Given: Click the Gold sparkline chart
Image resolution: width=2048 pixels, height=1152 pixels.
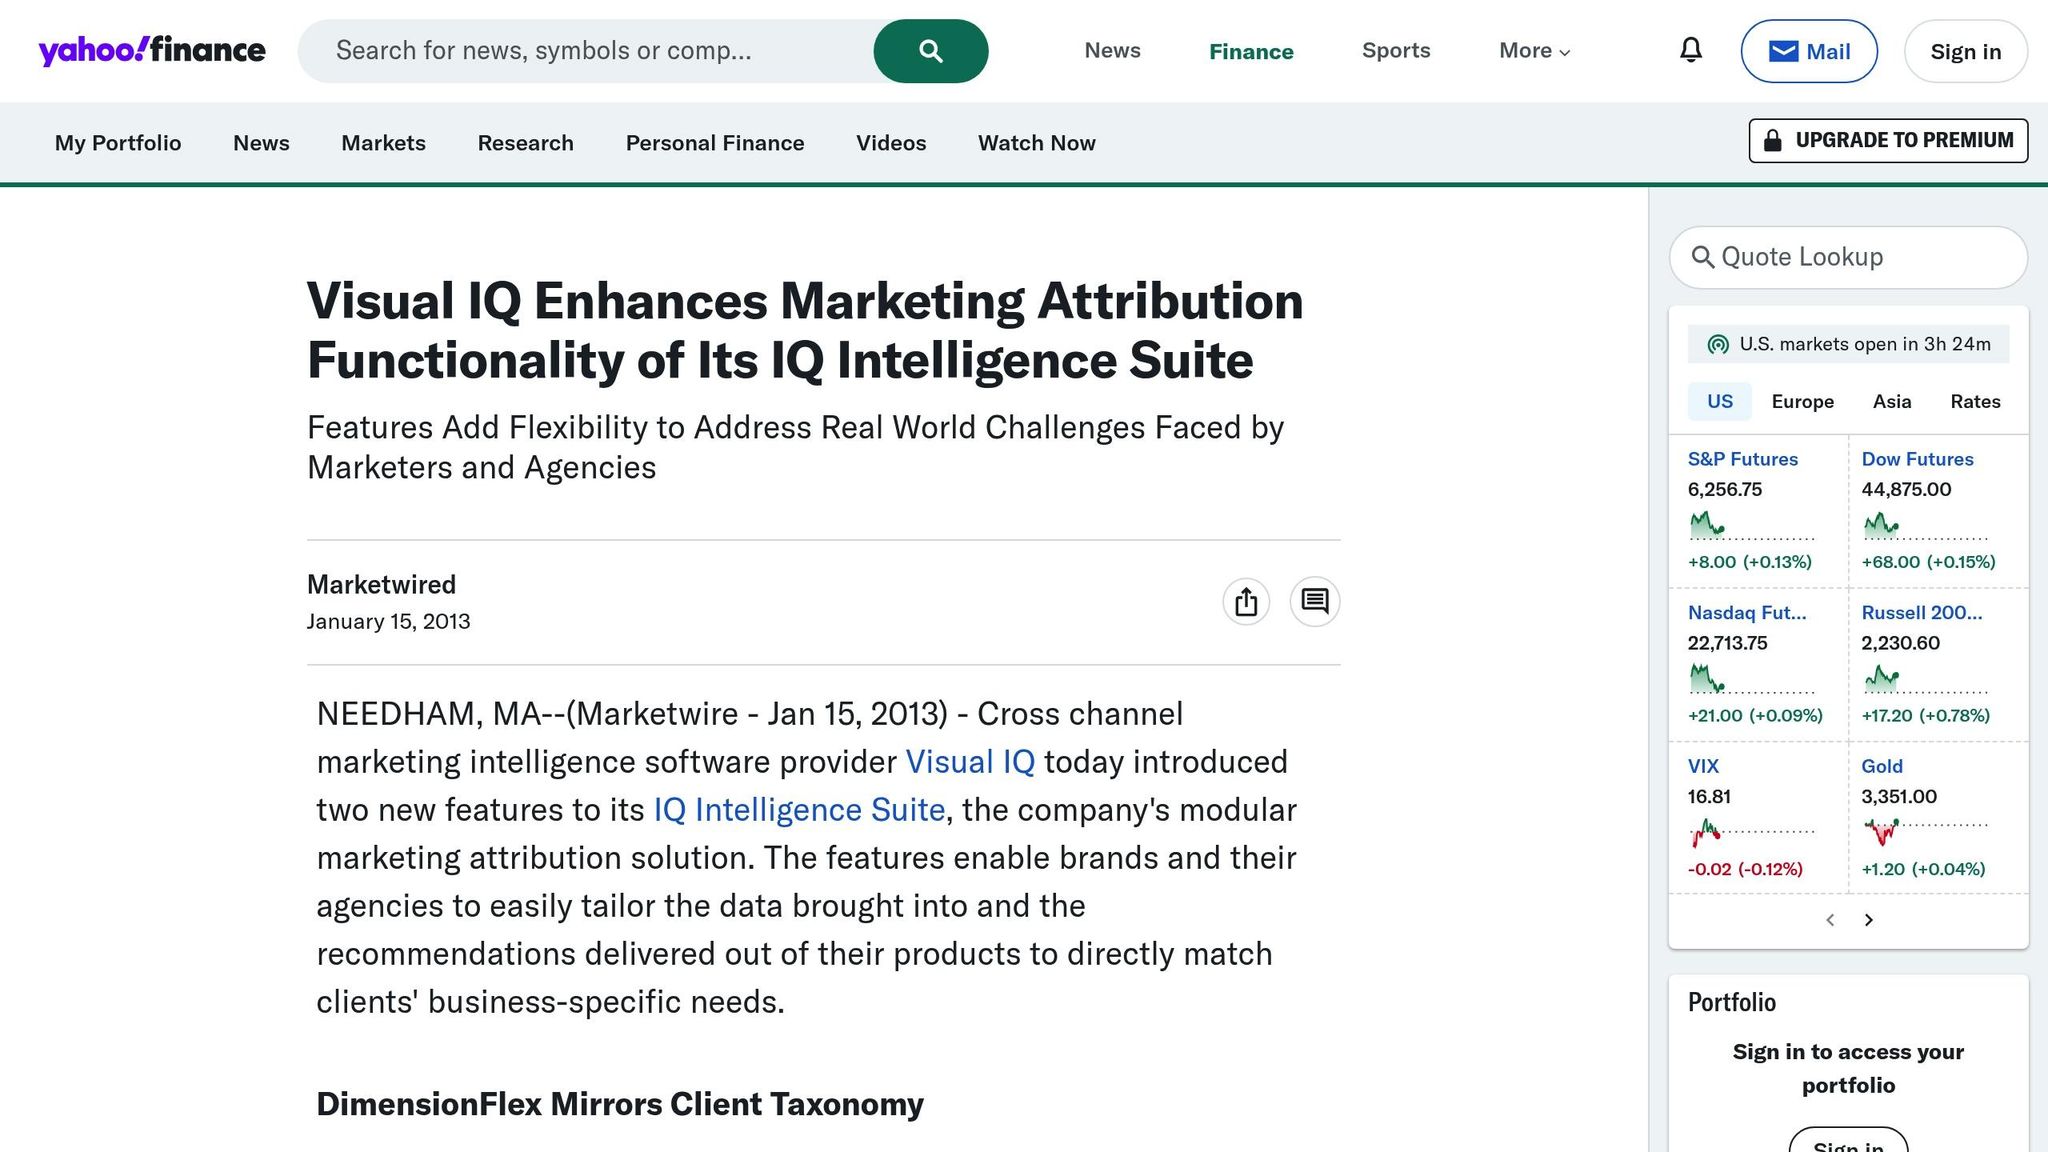Looking at the screenshot, I should [1924, 832].
